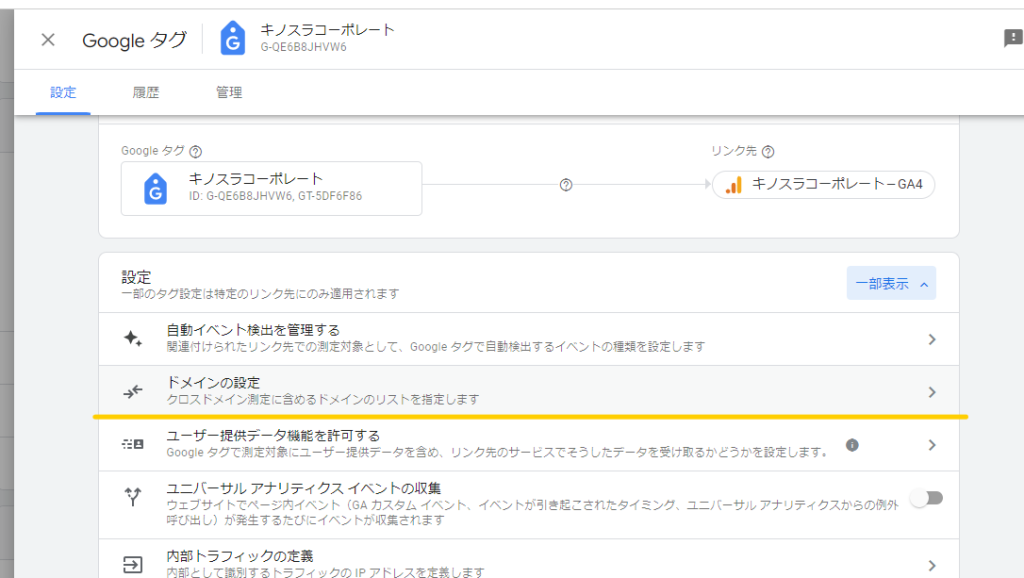Expand chevron for ユーザー提供データ機能を許可する
This screenshot has height=578, width=1024.
932,445
